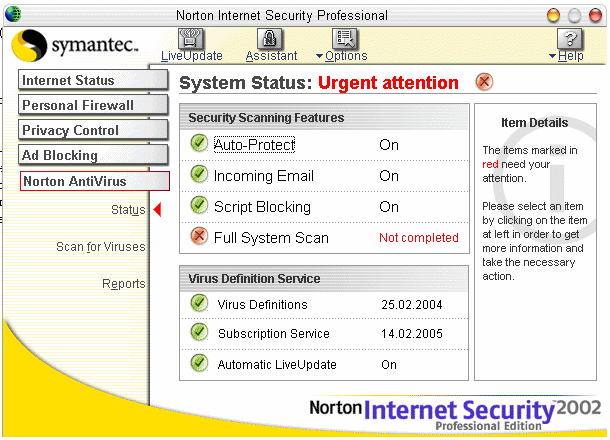
Task: Select the Norton AntiVirus tab
Action: pos(95,181)
